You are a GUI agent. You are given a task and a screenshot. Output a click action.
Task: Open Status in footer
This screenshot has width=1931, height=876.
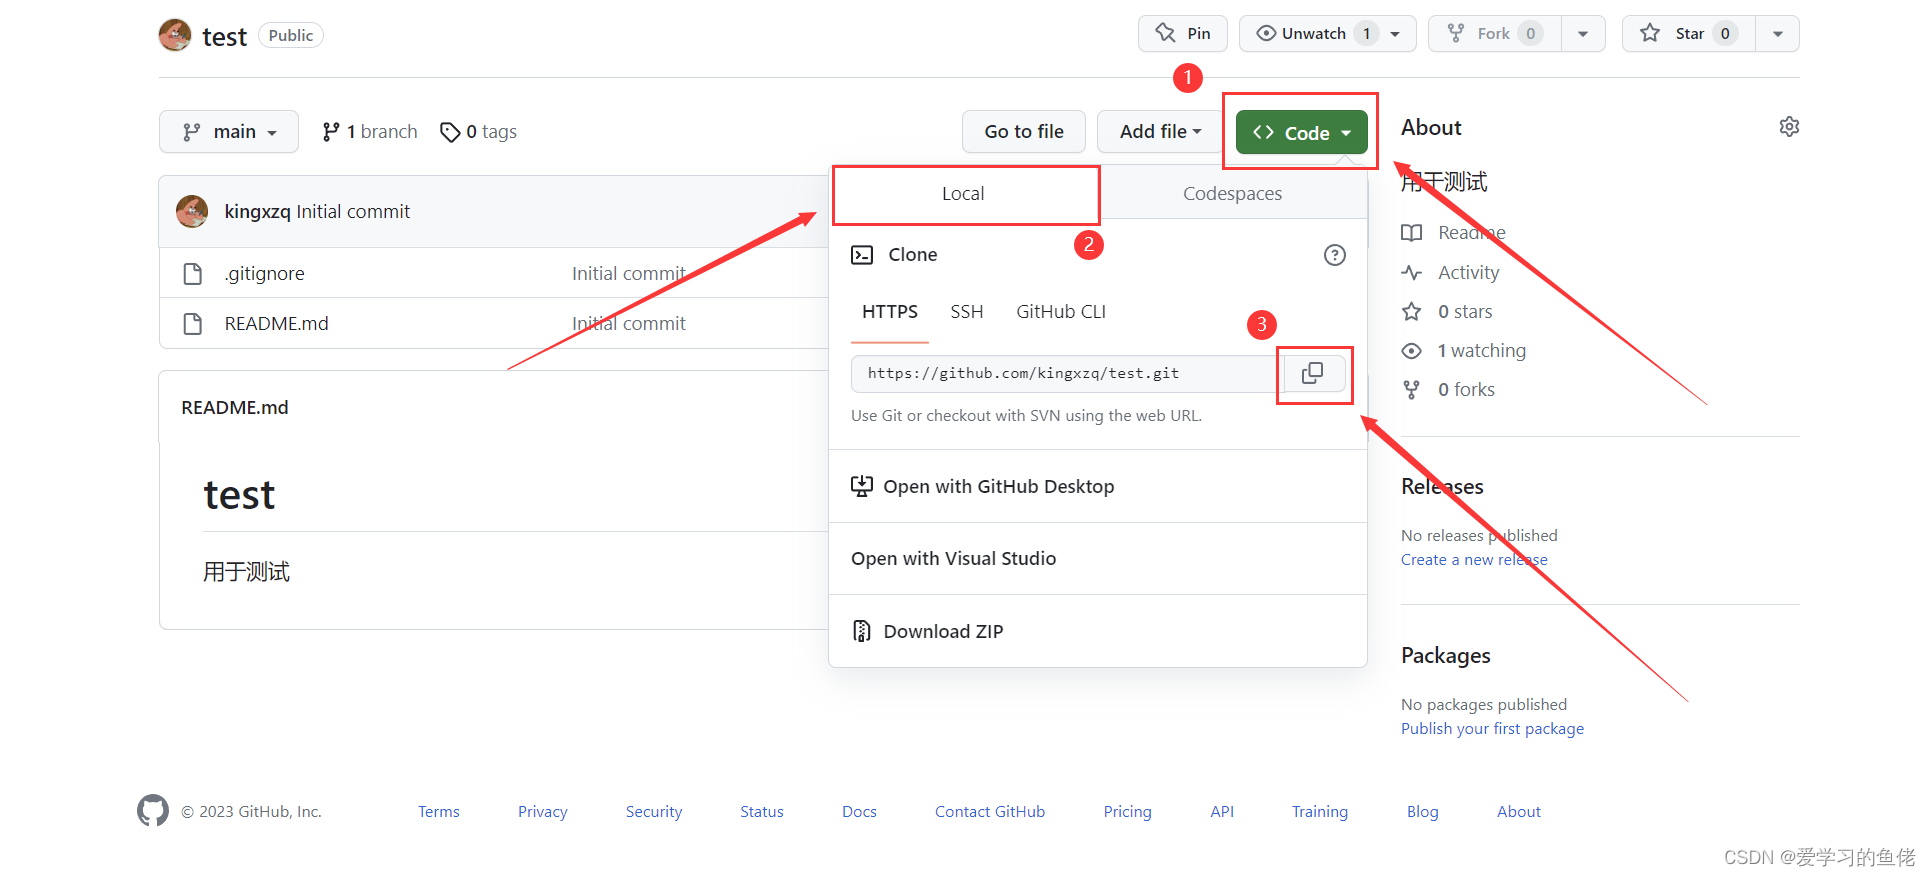(x=762, y=812)
